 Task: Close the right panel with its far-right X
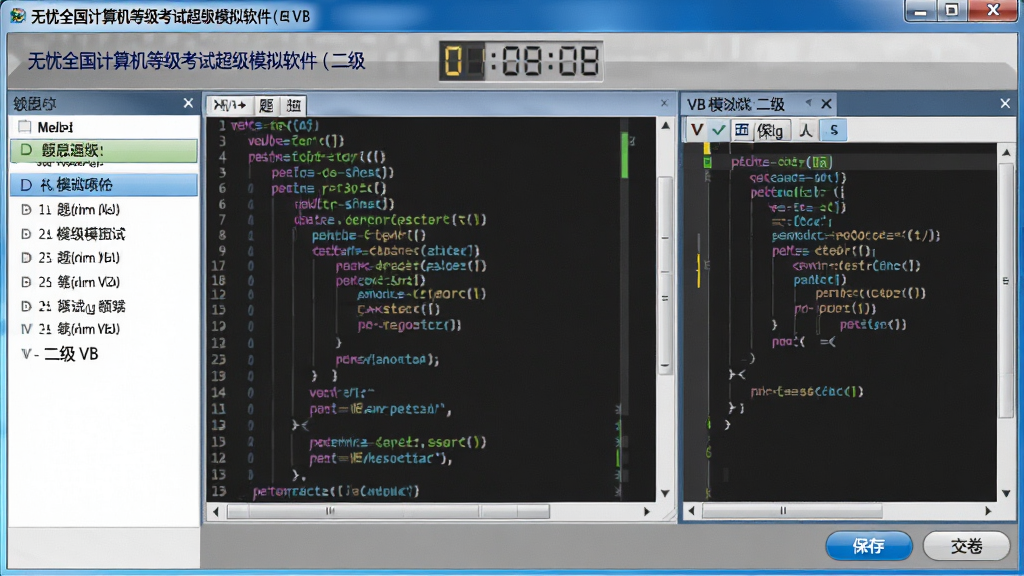click(1005, 103)
